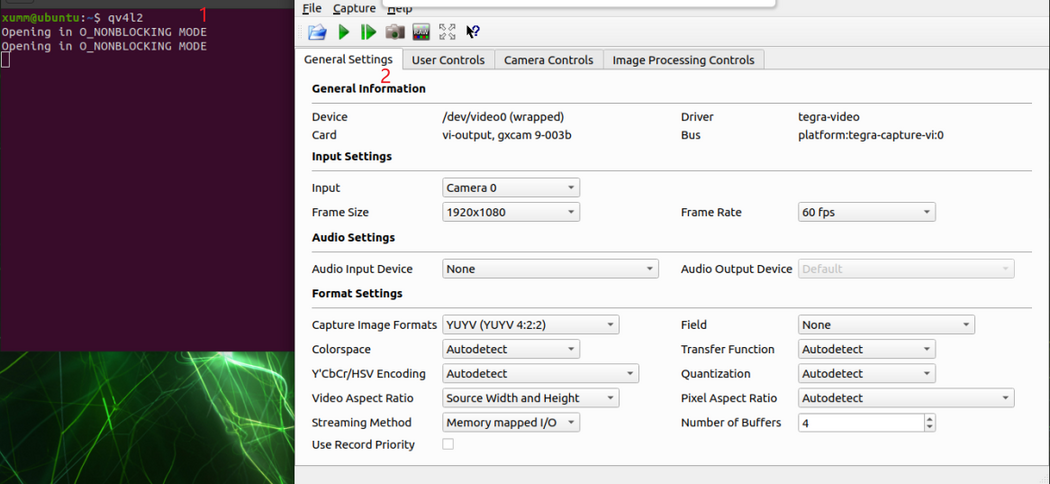Viewport: 1050px width, 484px height.
Task: Open the Image Processing Controls tab
Action: pyautogui.click(x=683, y=60)
